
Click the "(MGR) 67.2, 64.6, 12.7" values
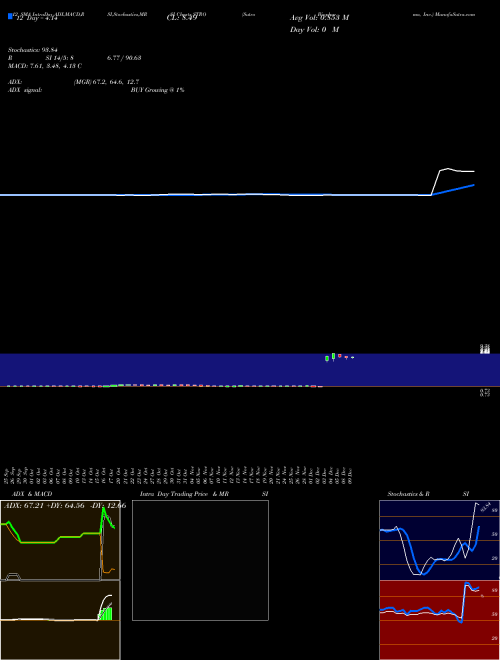point(106,82)
